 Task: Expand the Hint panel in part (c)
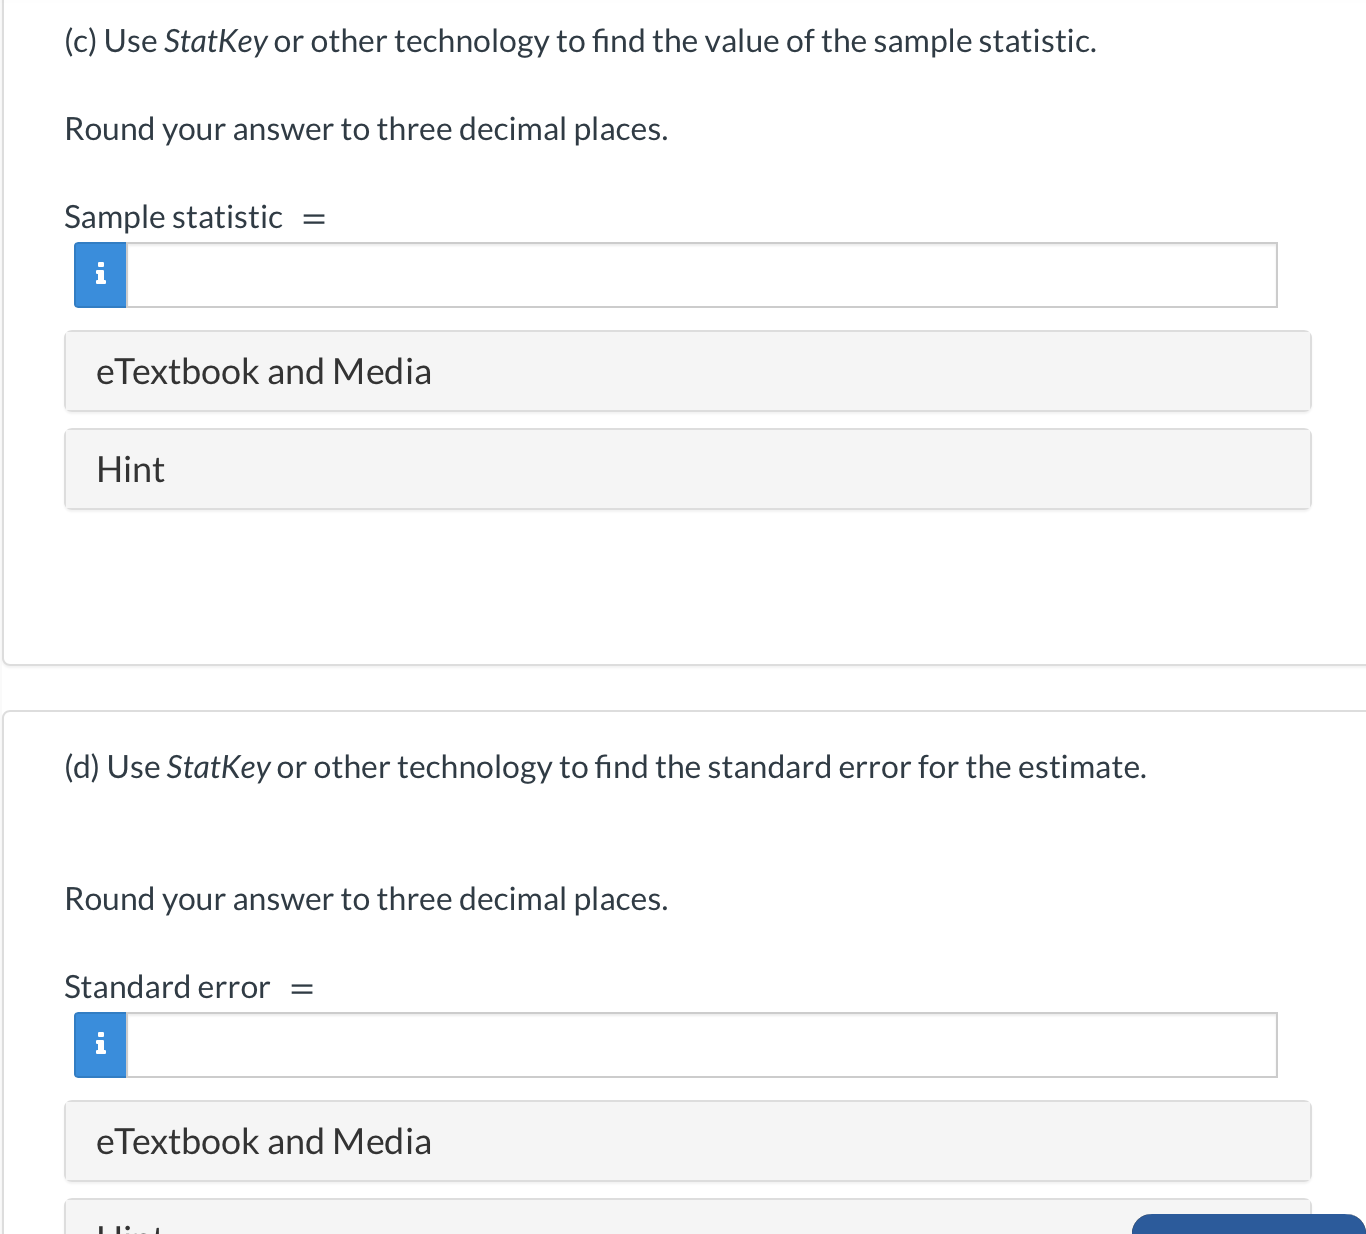[688, 469]
